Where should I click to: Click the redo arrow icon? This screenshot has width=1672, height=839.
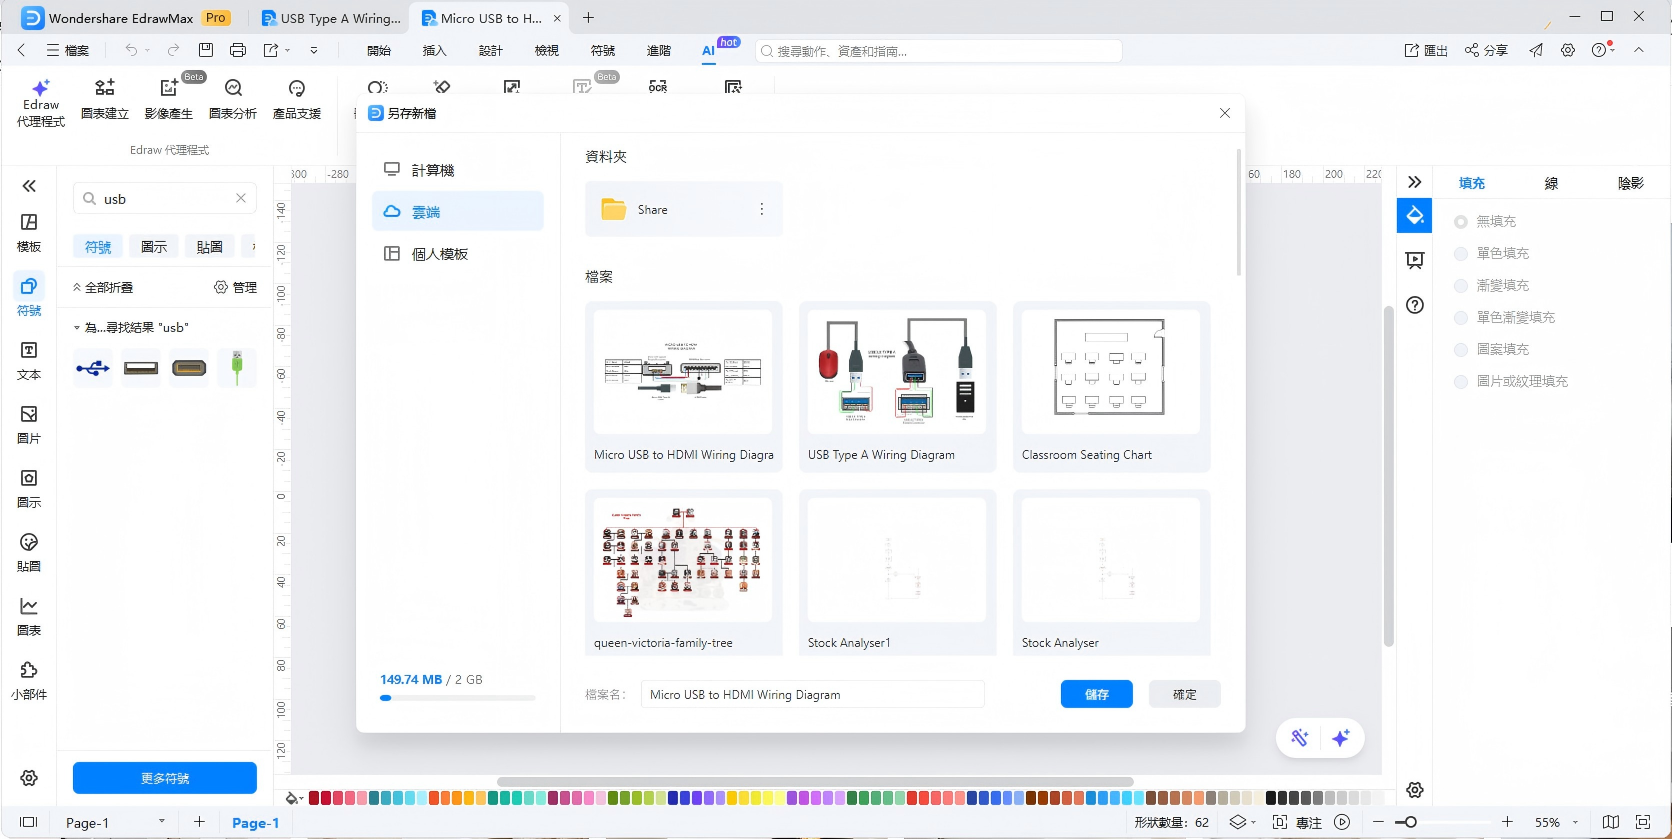coord(173,50)
